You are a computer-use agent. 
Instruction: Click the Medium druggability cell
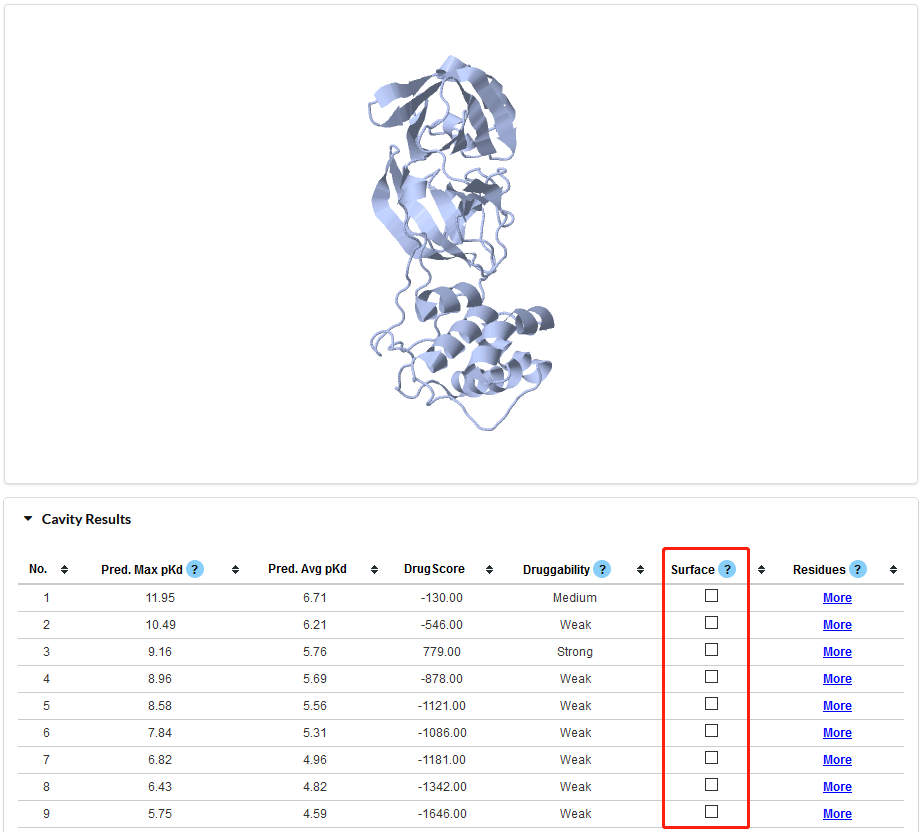coord(574,598)
